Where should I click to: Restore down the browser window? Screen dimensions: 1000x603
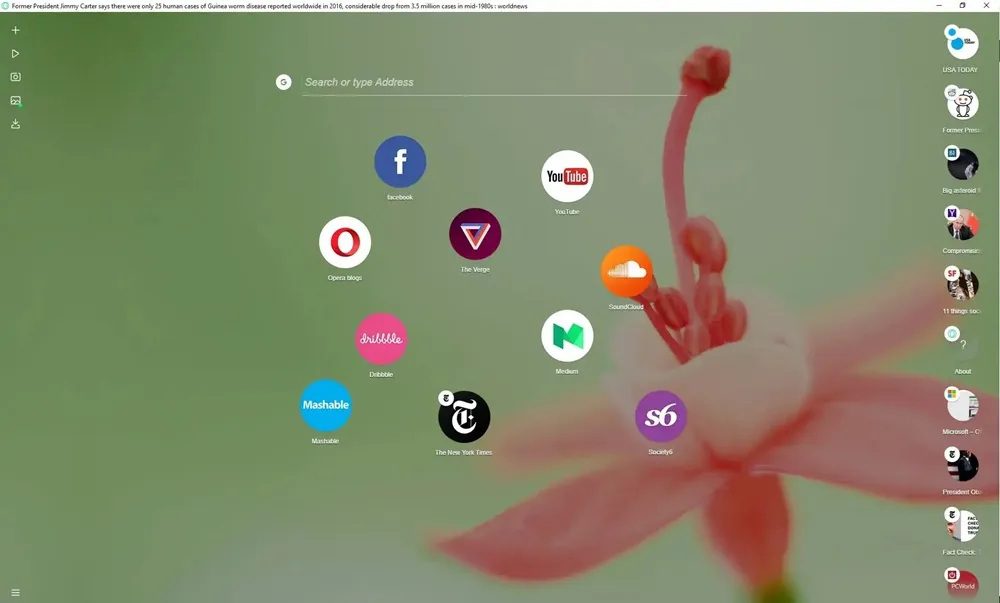pos(962,5)
